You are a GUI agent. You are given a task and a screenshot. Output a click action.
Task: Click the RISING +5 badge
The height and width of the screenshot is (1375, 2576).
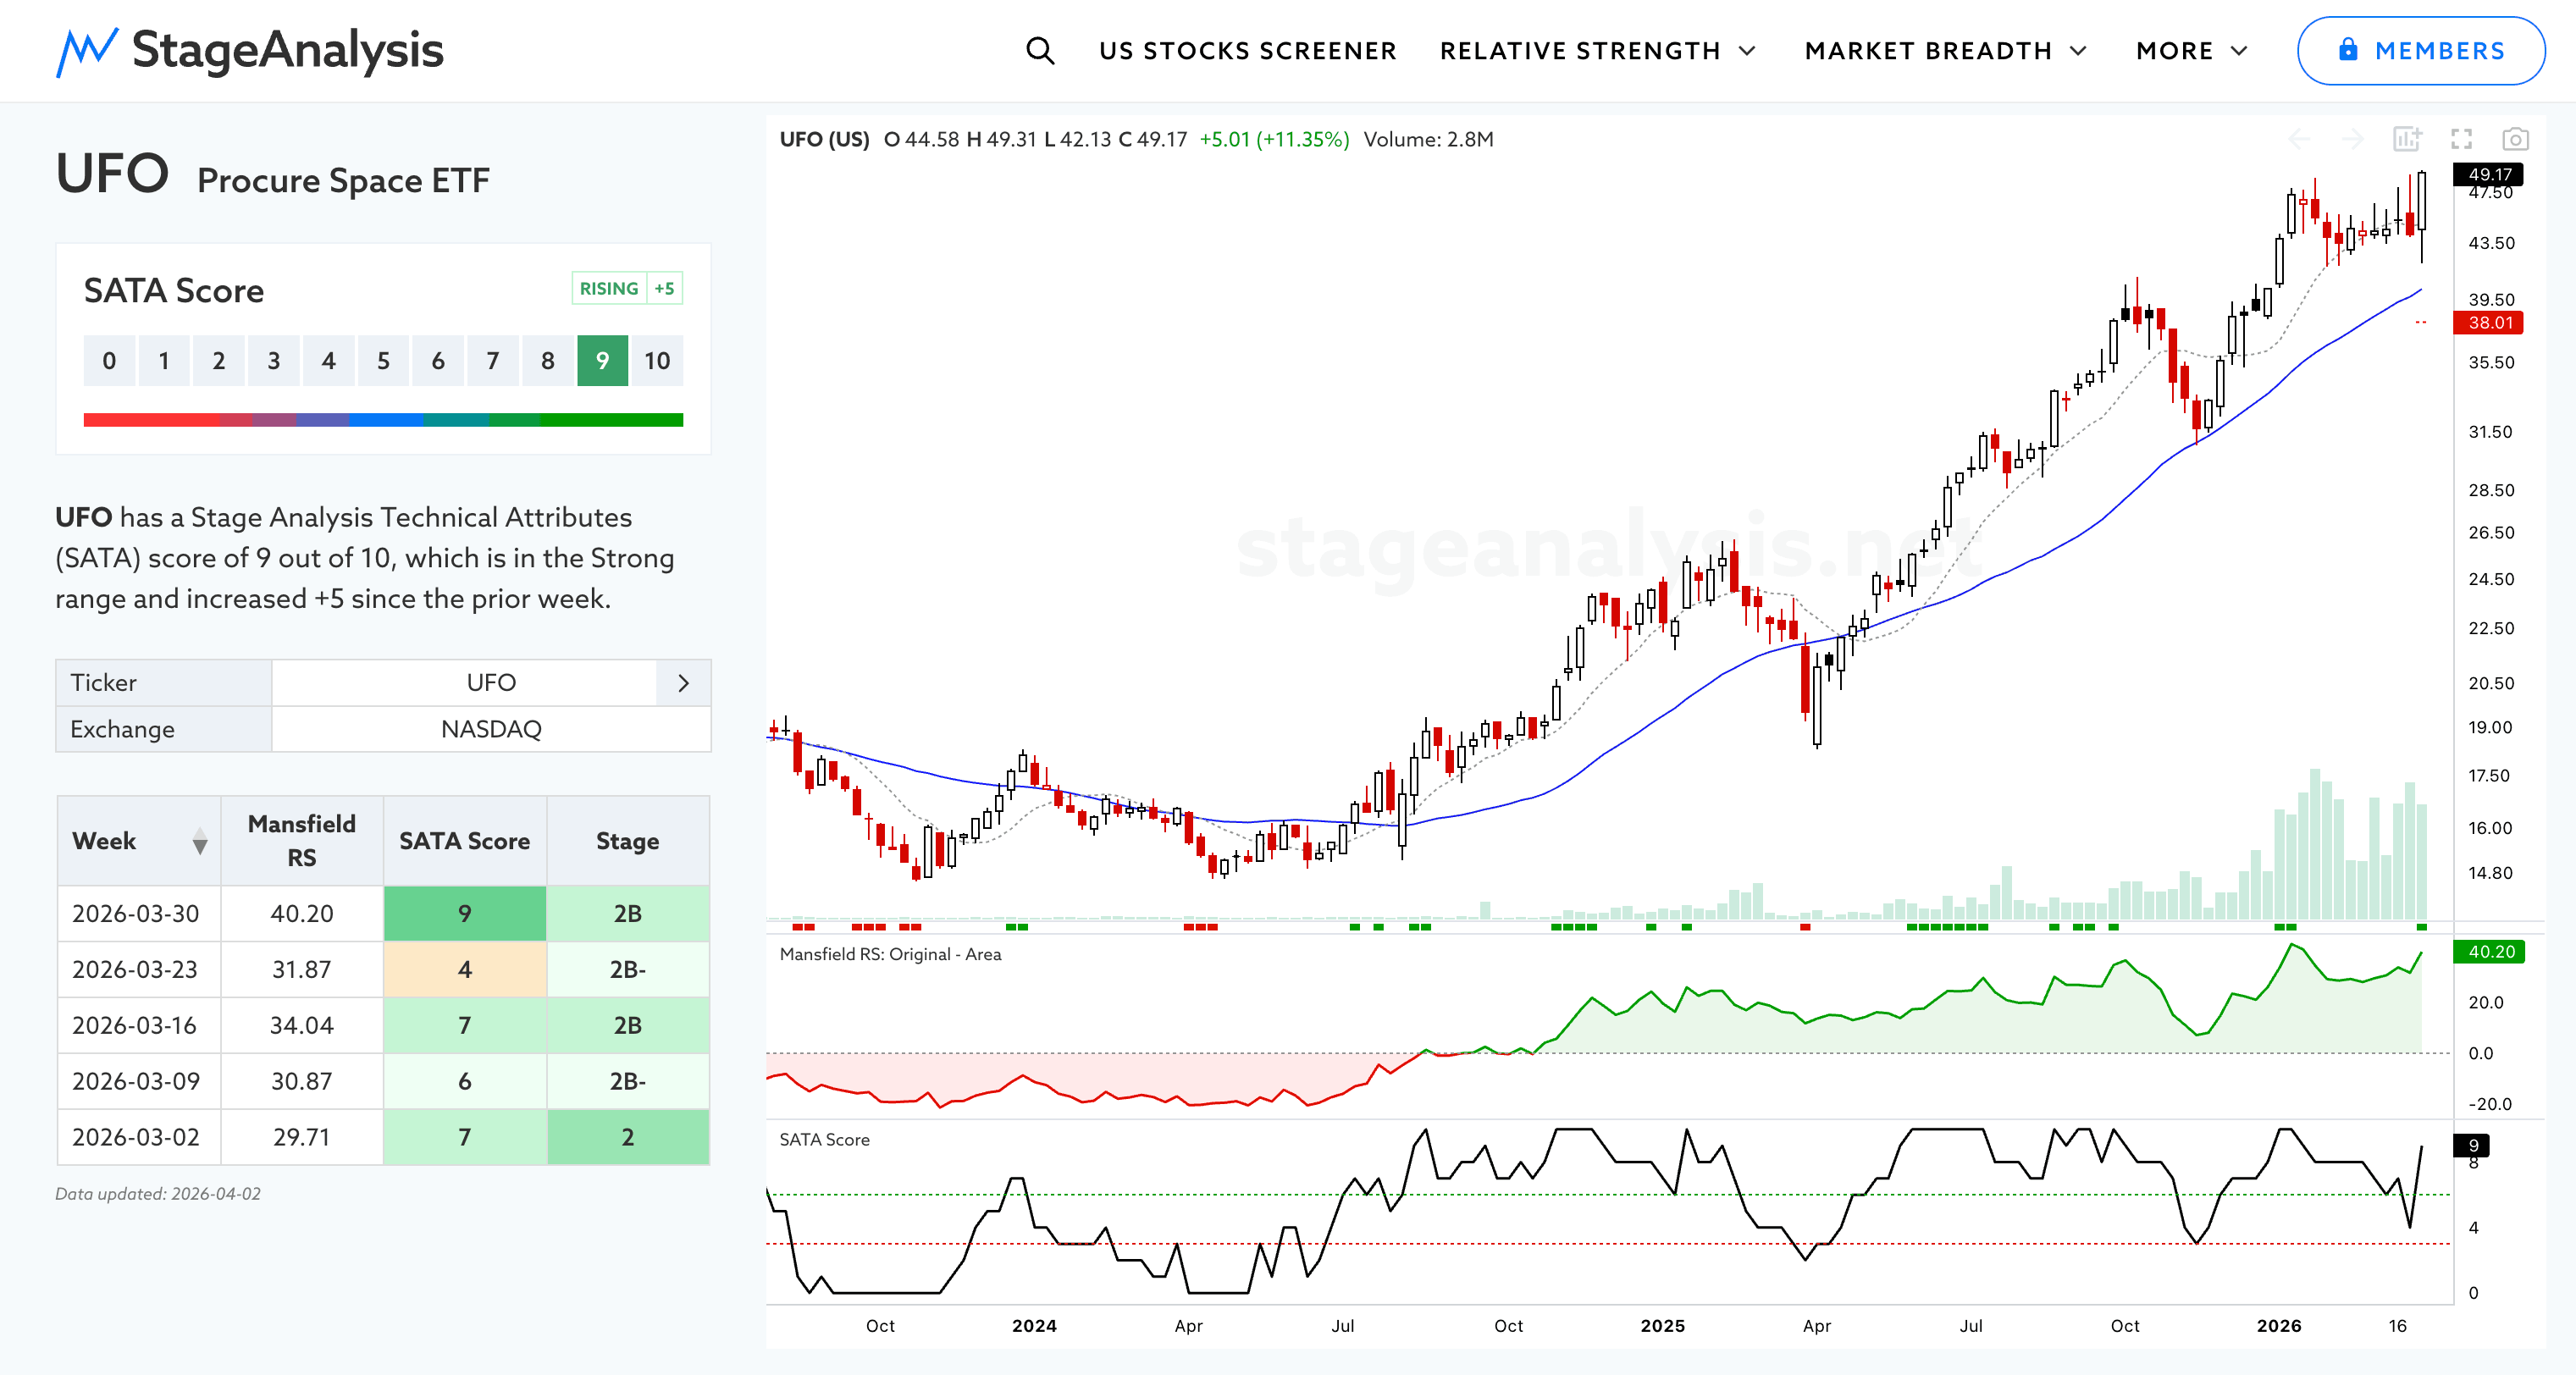coord(627,289)
